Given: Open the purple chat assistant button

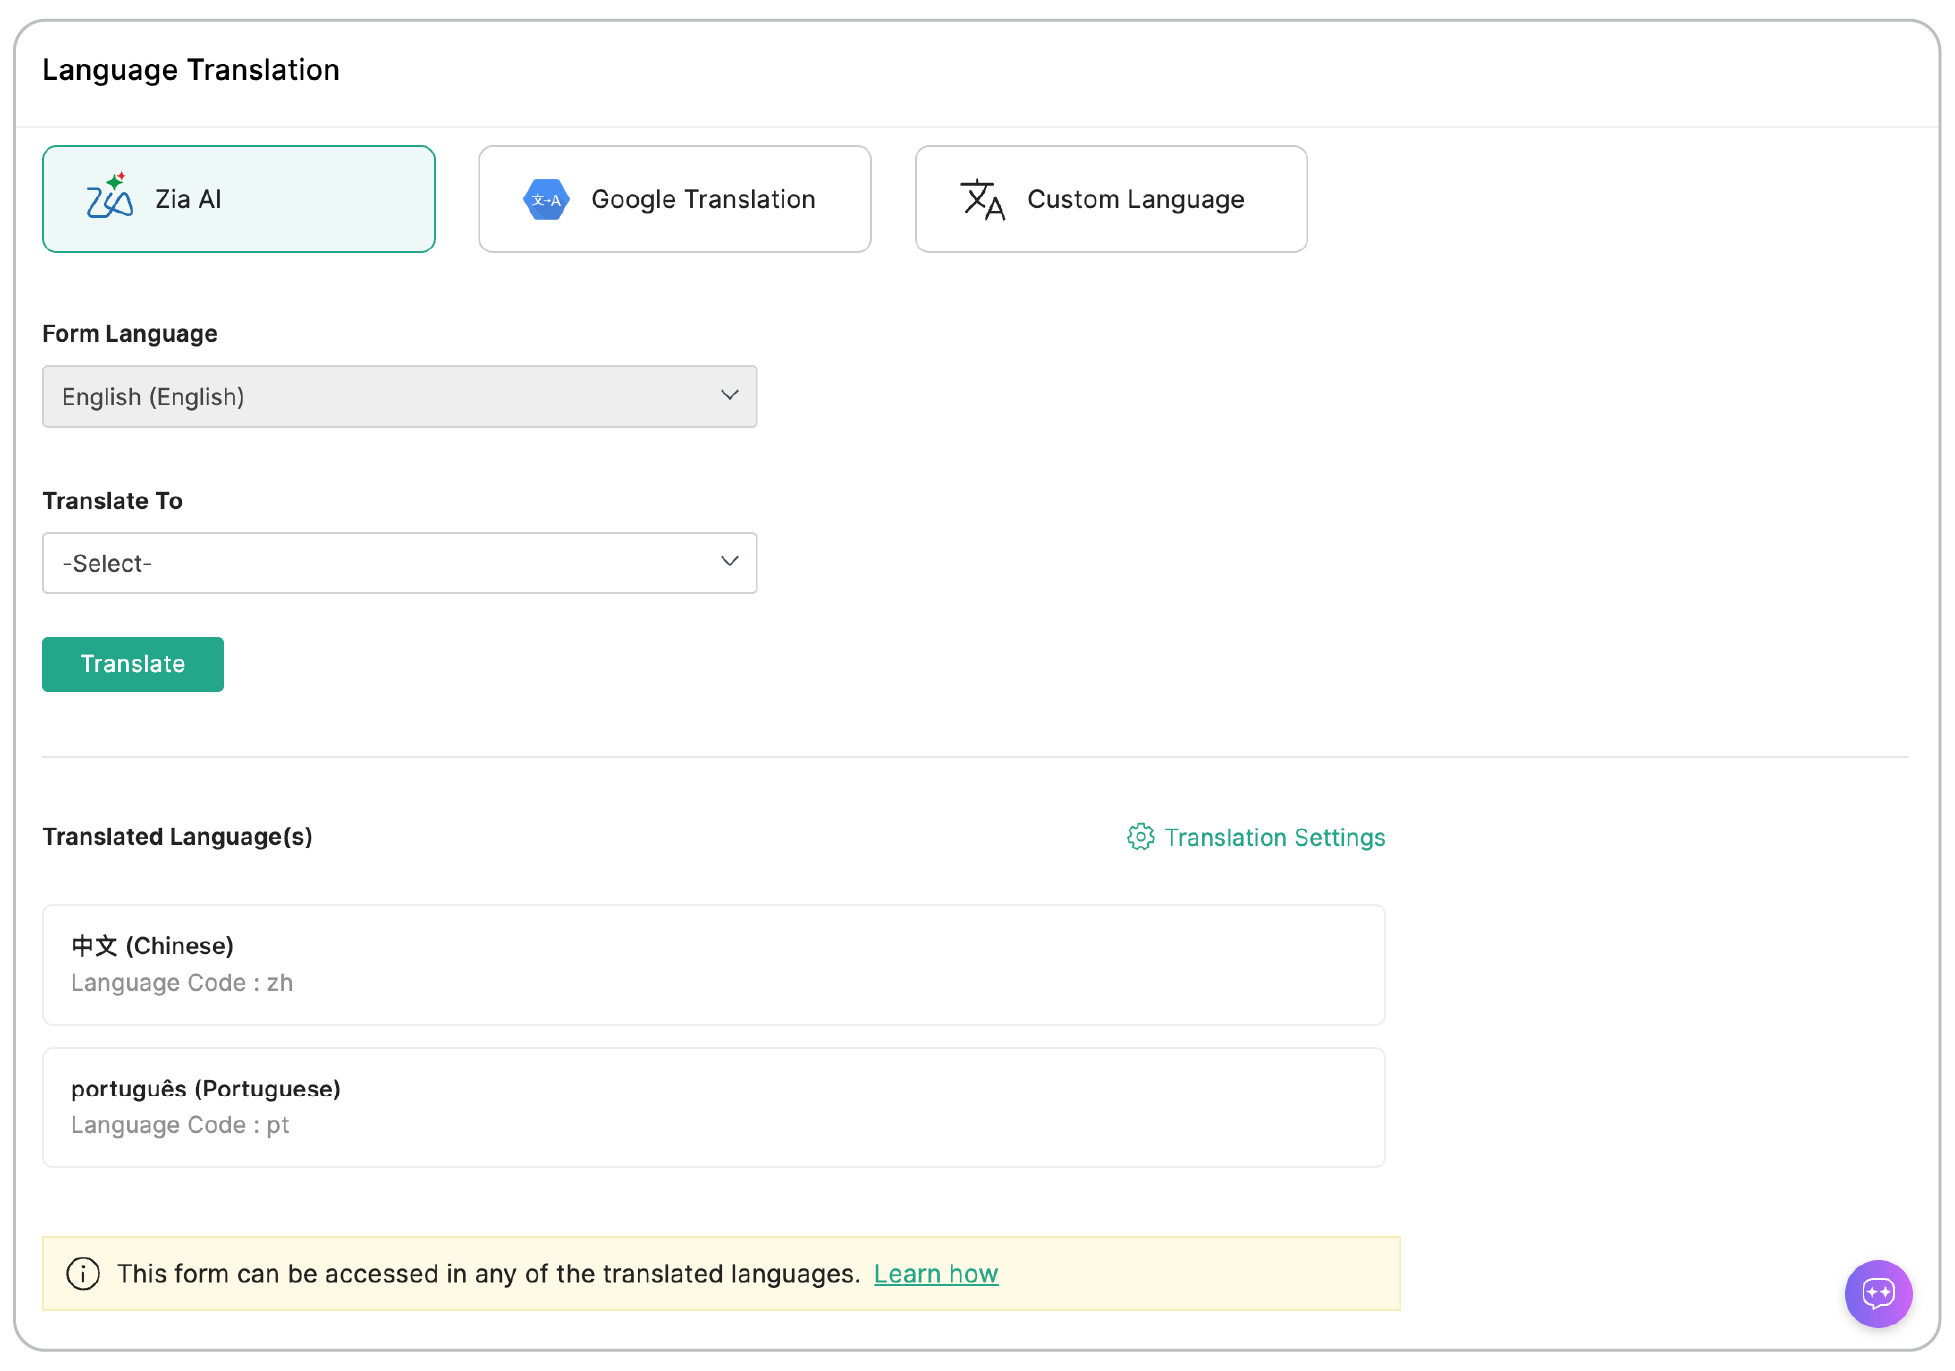Looking at the screenshot, I should pos(1878,1293).
